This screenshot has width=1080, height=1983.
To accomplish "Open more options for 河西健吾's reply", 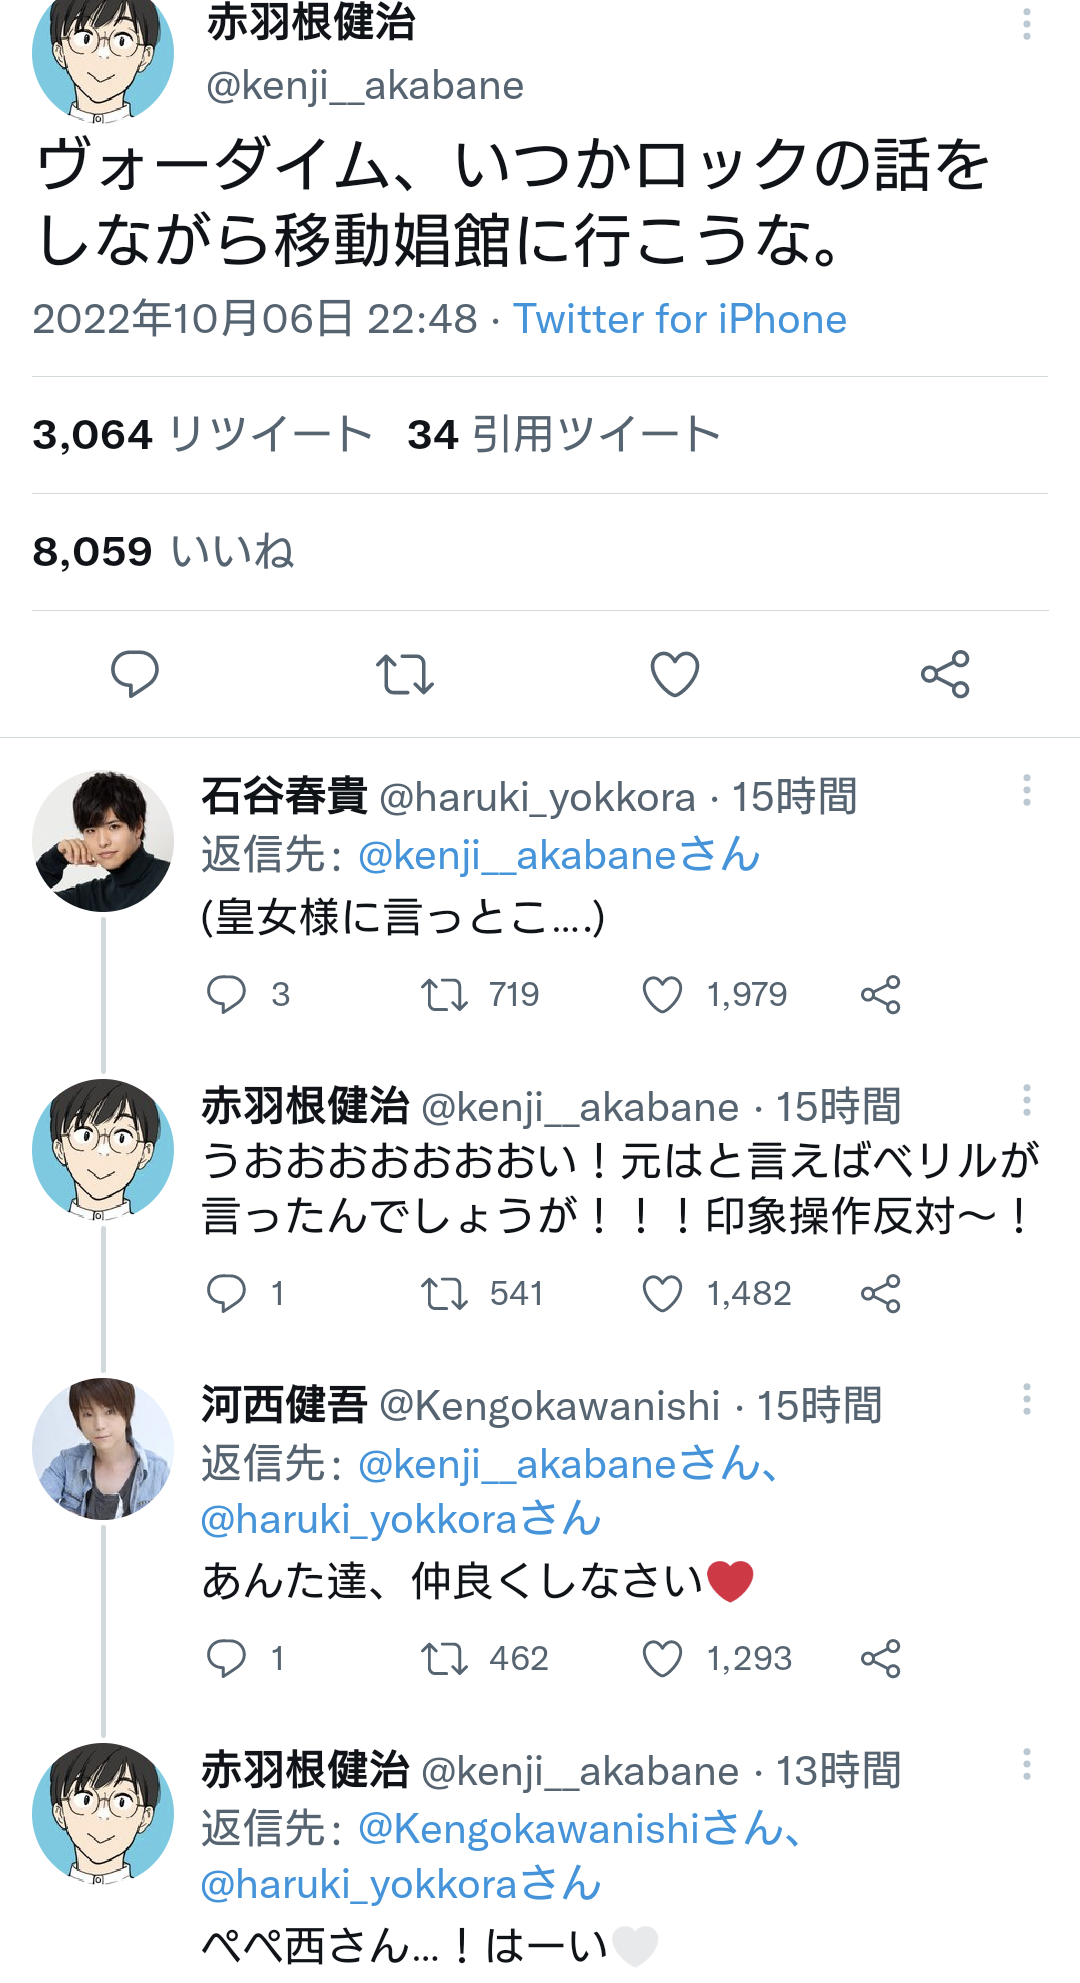I will tap(1026, 1399).
